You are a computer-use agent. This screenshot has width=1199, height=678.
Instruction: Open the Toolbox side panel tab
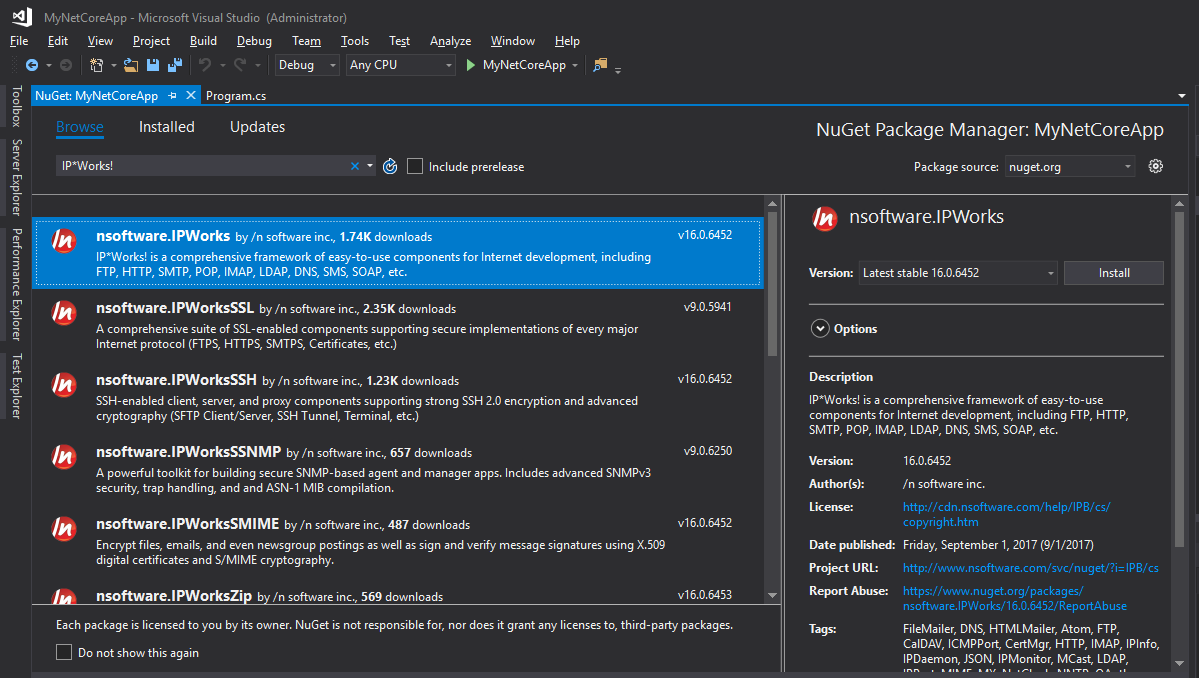tap(16, 105)
